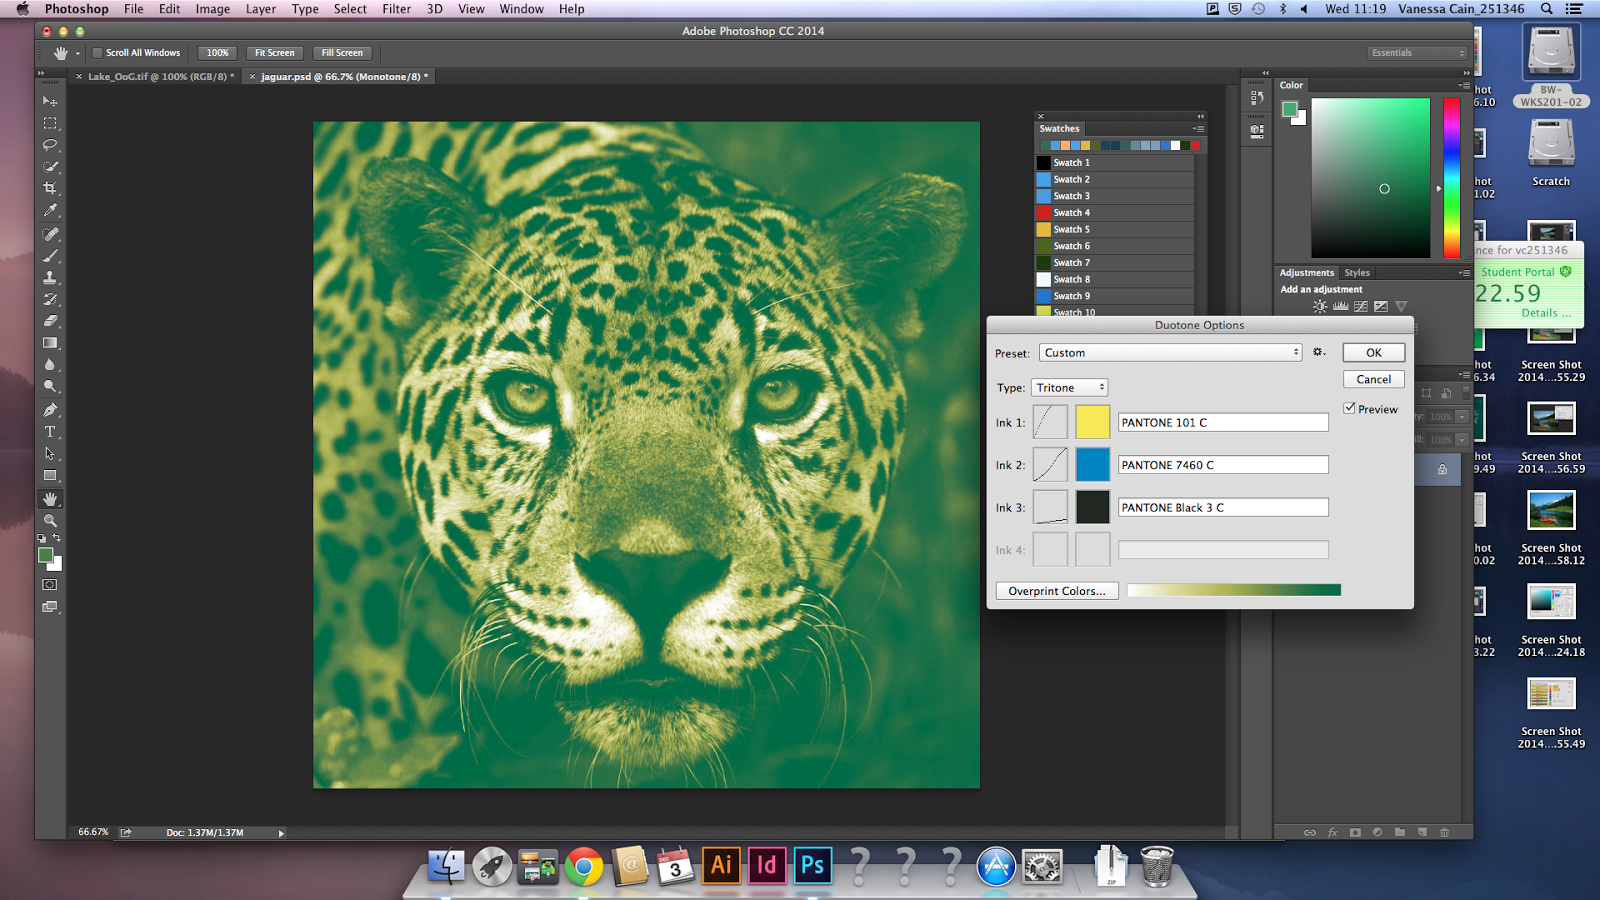The width and height of the screenshot is (1600, 900).
Task: Click the preset options gear icon
Action: tap(1319, 352)
